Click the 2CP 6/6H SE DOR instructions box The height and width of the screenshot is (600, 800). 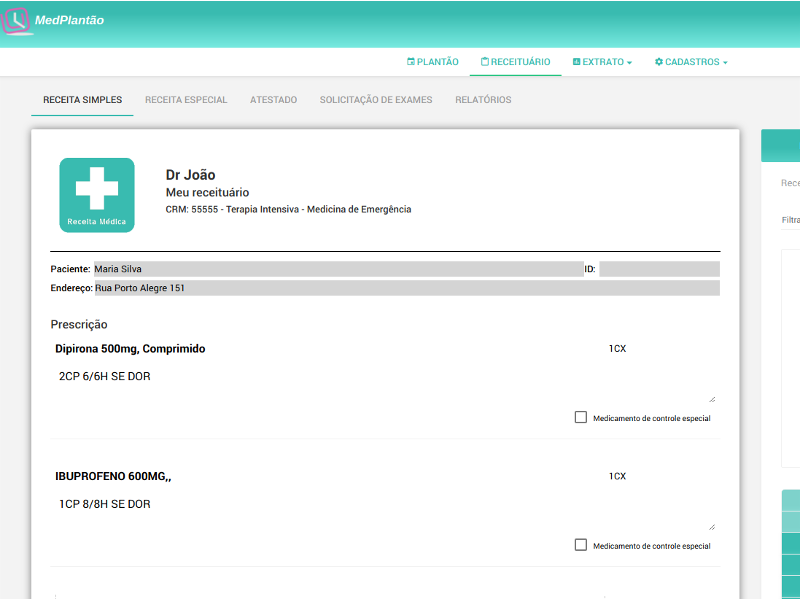[385, 384]
